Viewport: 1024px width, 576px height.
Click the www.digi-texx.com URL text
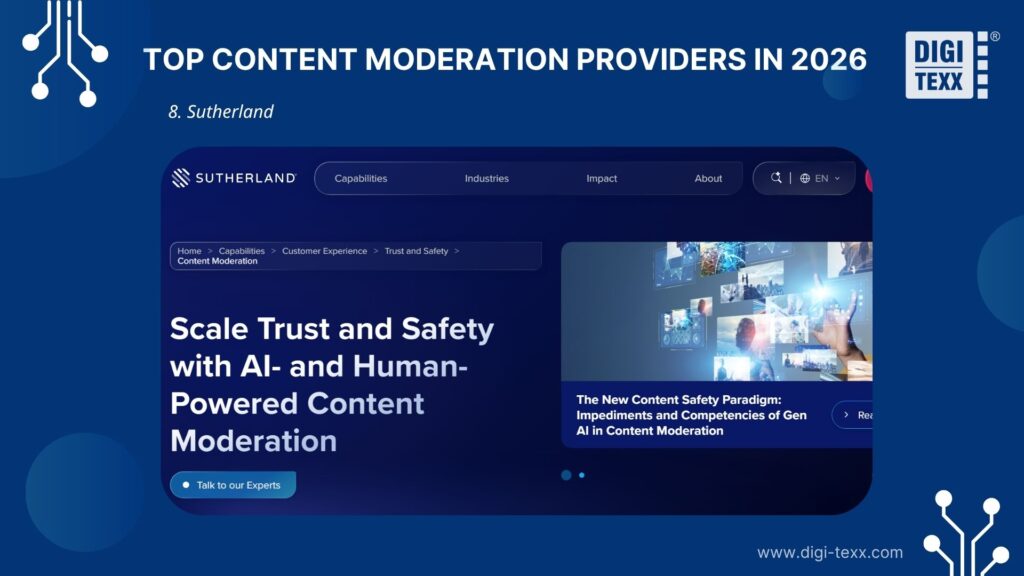830,552
